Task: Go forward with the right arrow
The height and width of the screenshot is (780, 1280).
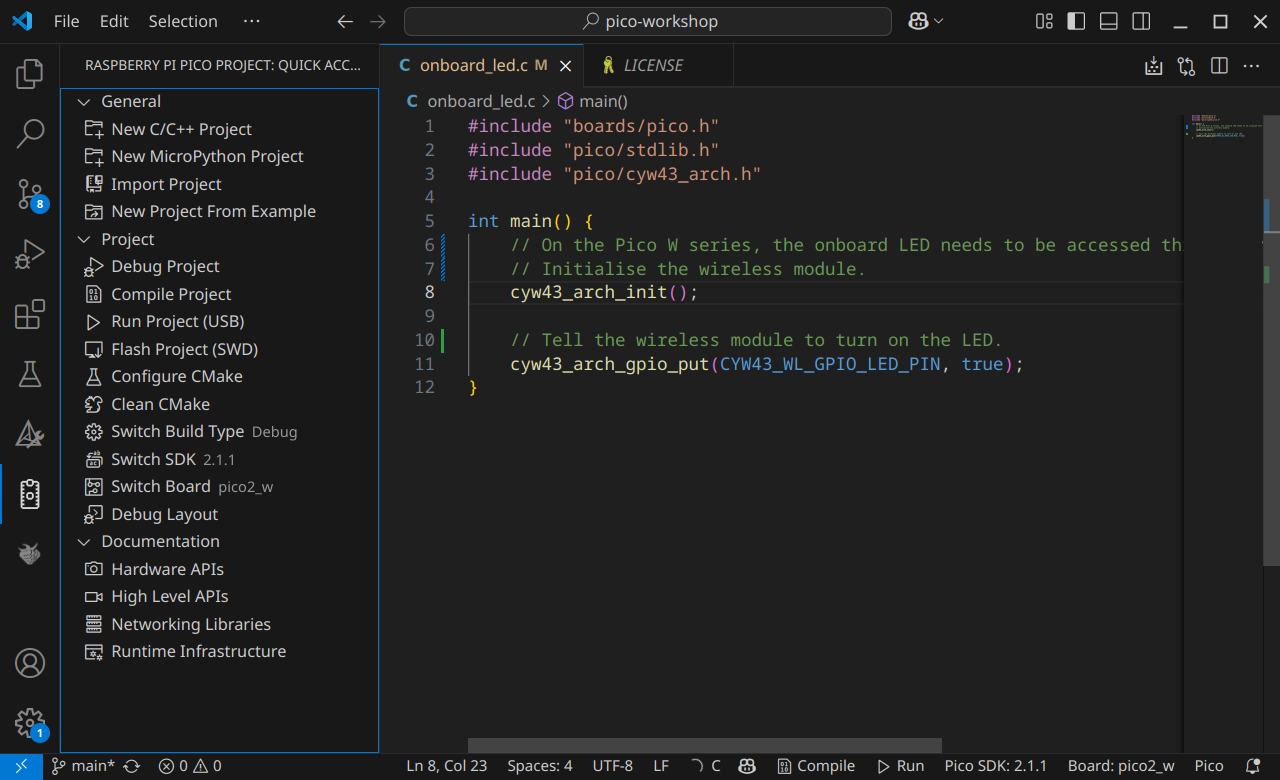Action: pos(377,21)
